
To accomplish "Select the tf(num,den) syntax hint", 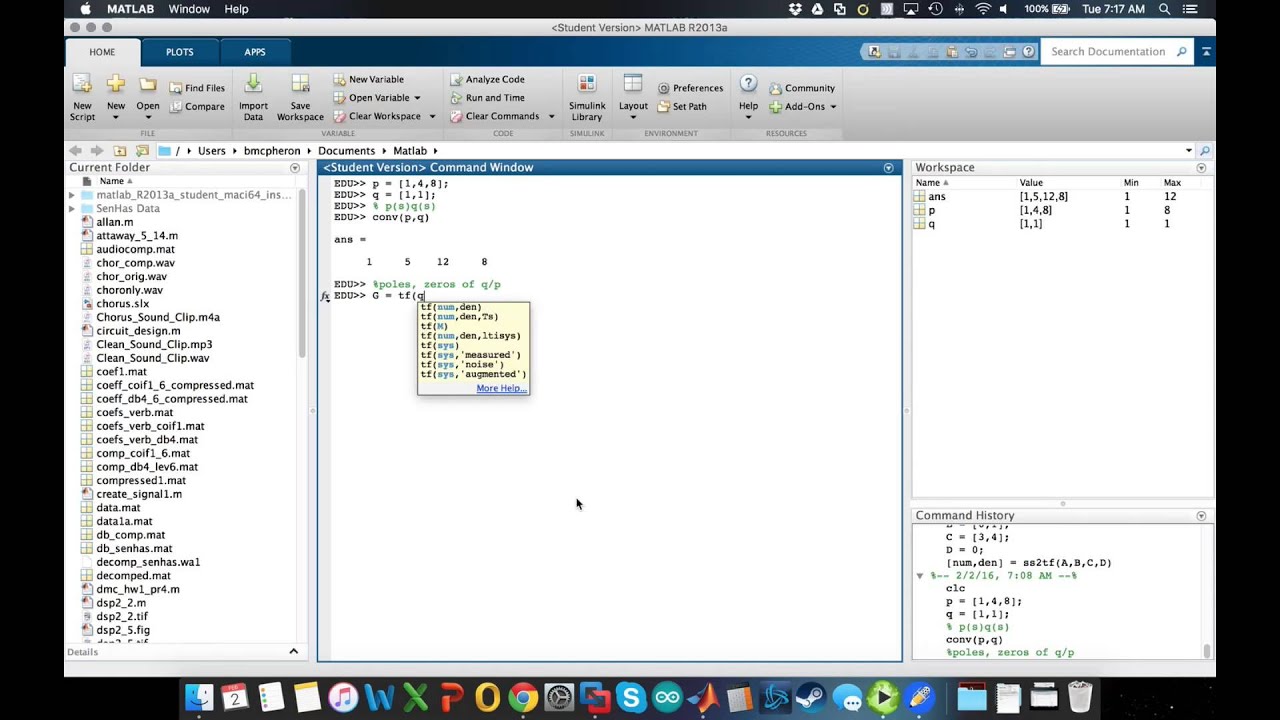I will [x=451, y=307].
